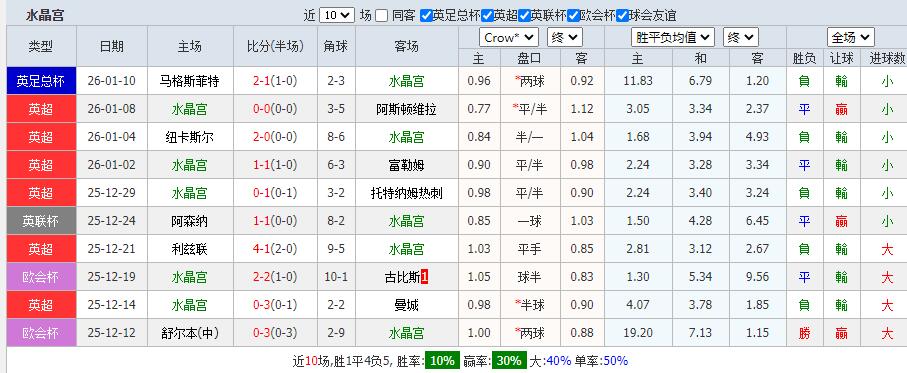
Task: Uncheck the 英超 filter checkbox
Action: click(x=487, y=16)
